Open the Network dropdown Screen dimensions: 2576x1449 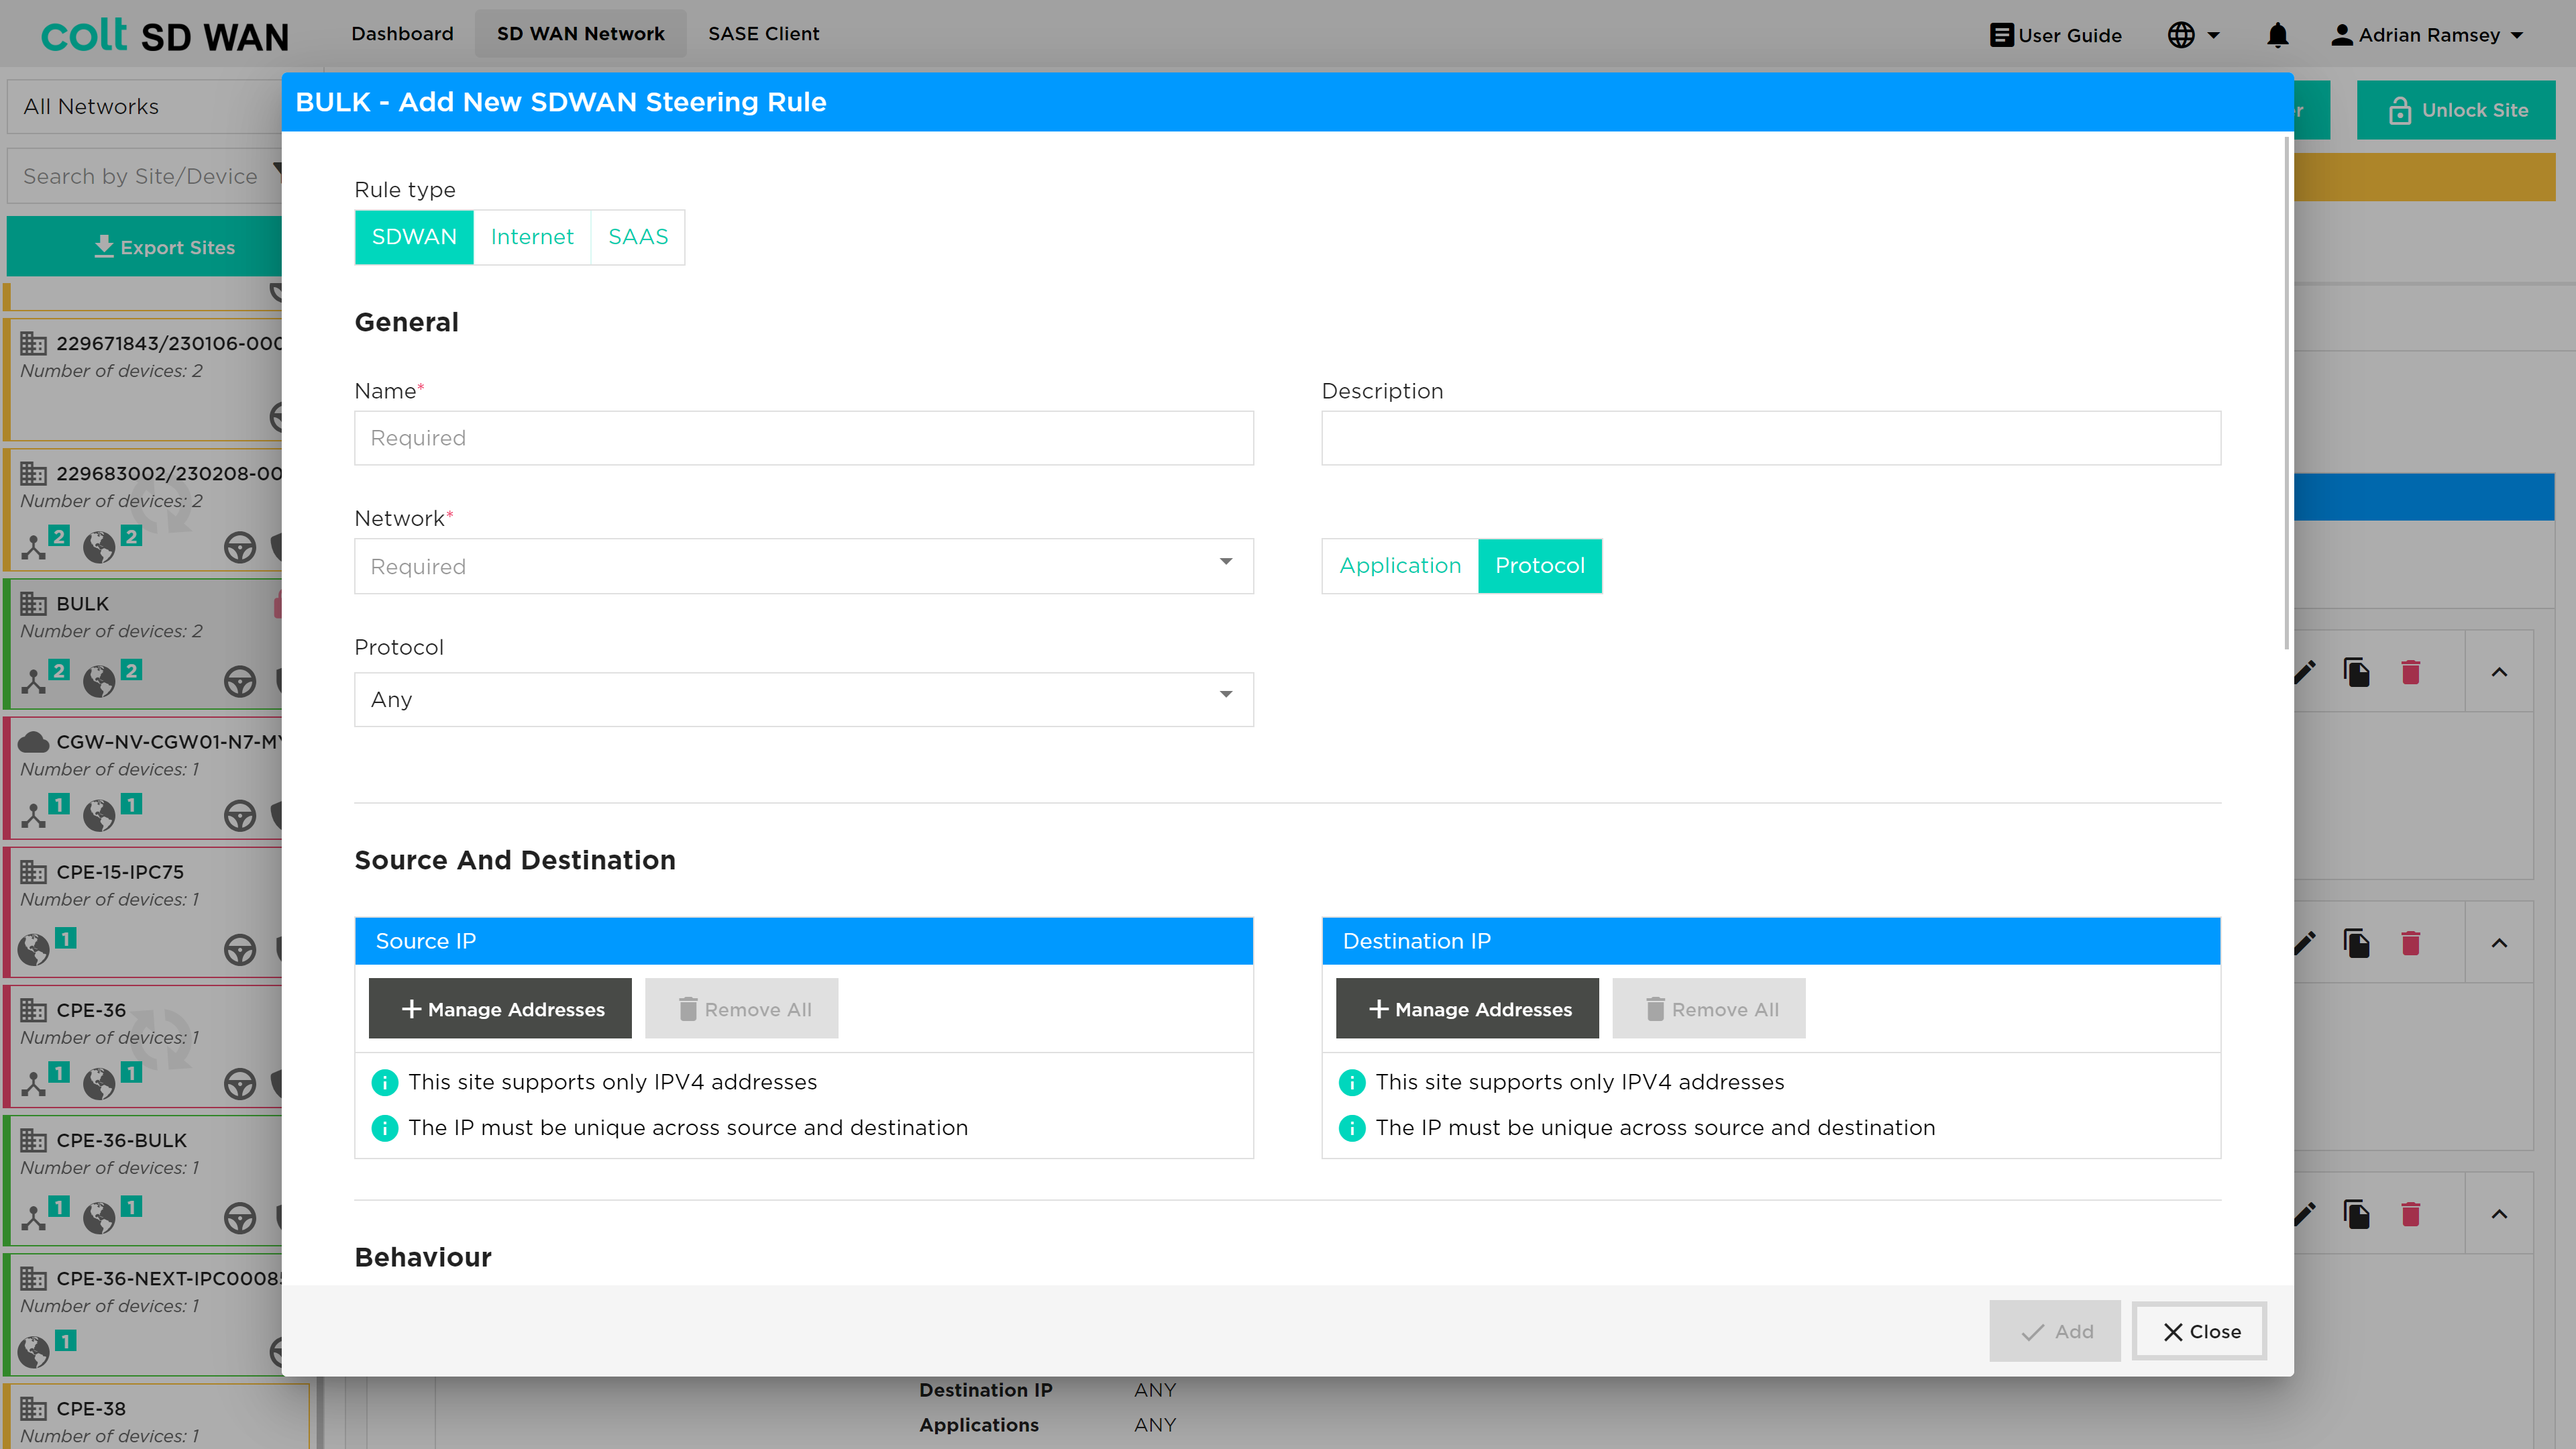(804, 567)
